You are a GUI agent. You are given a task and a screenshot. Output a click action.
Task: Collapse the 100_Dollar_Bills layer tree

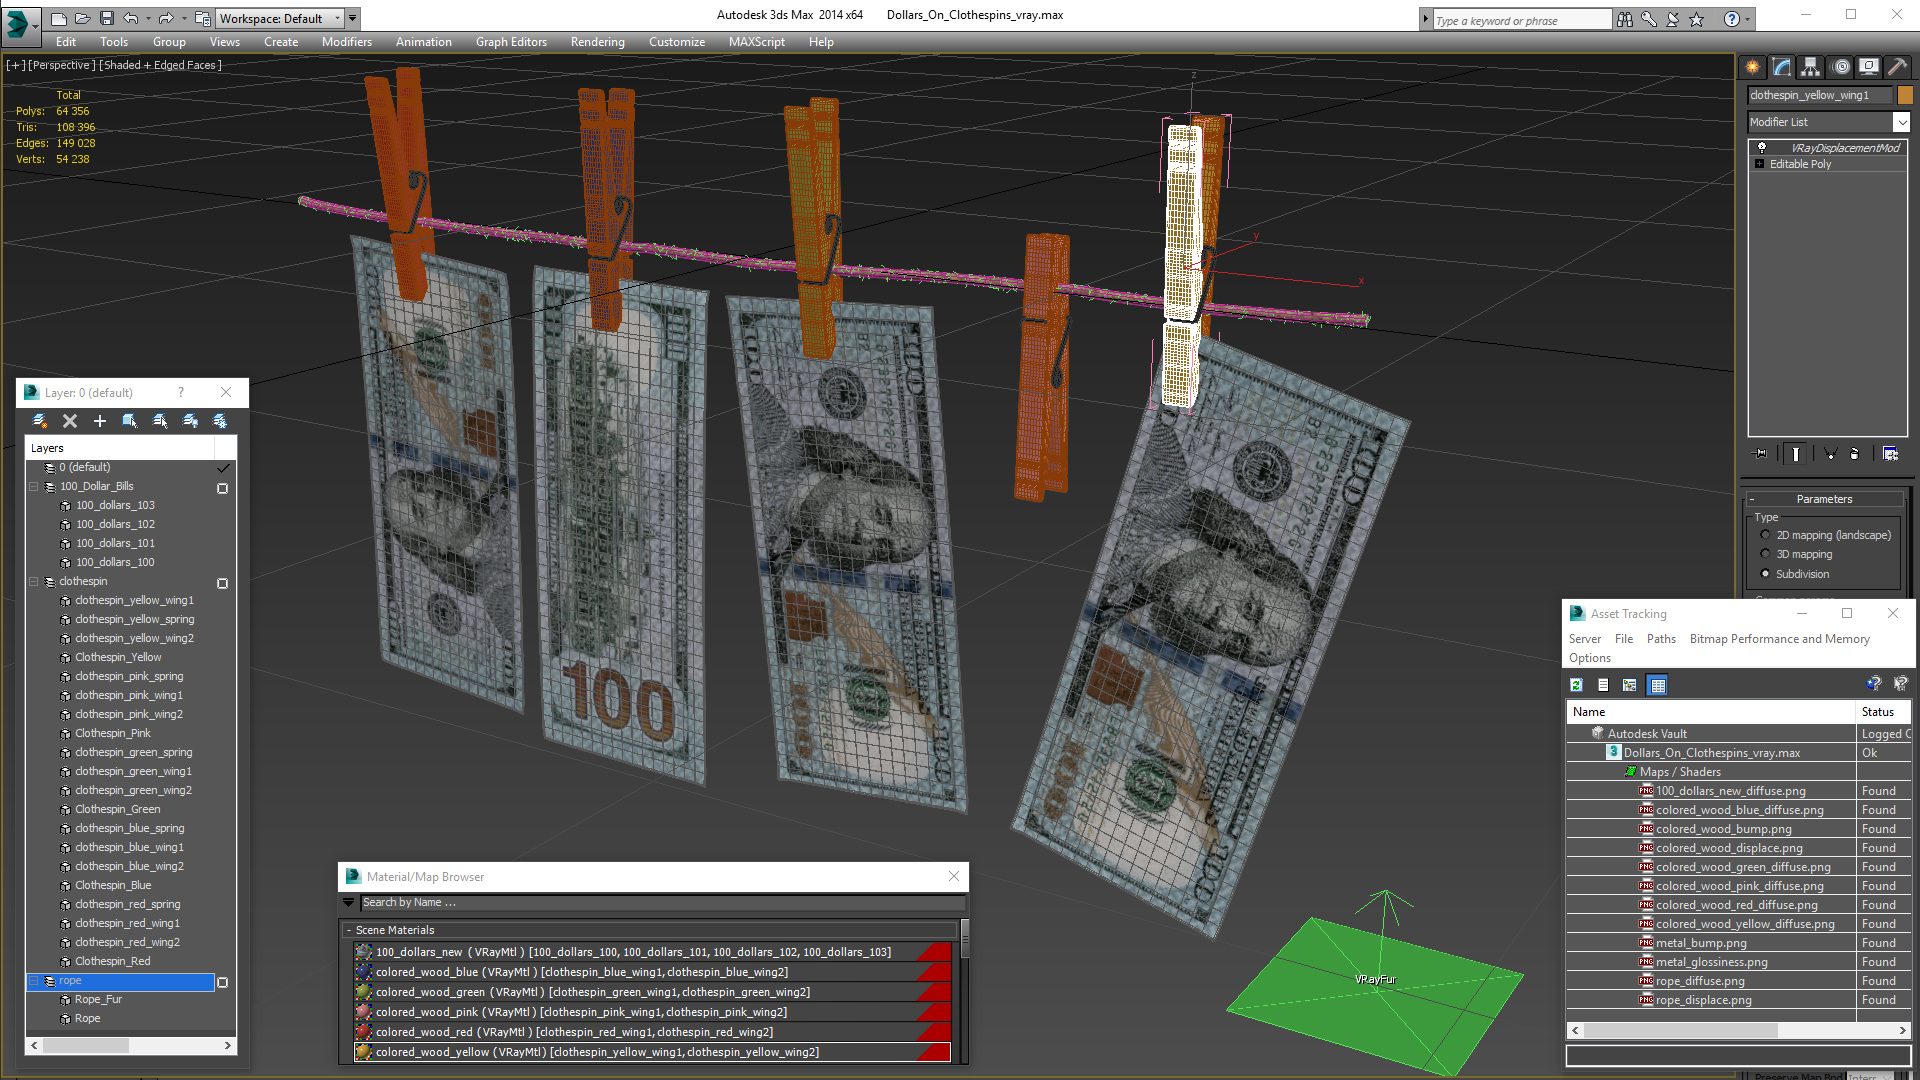(33, 487)
